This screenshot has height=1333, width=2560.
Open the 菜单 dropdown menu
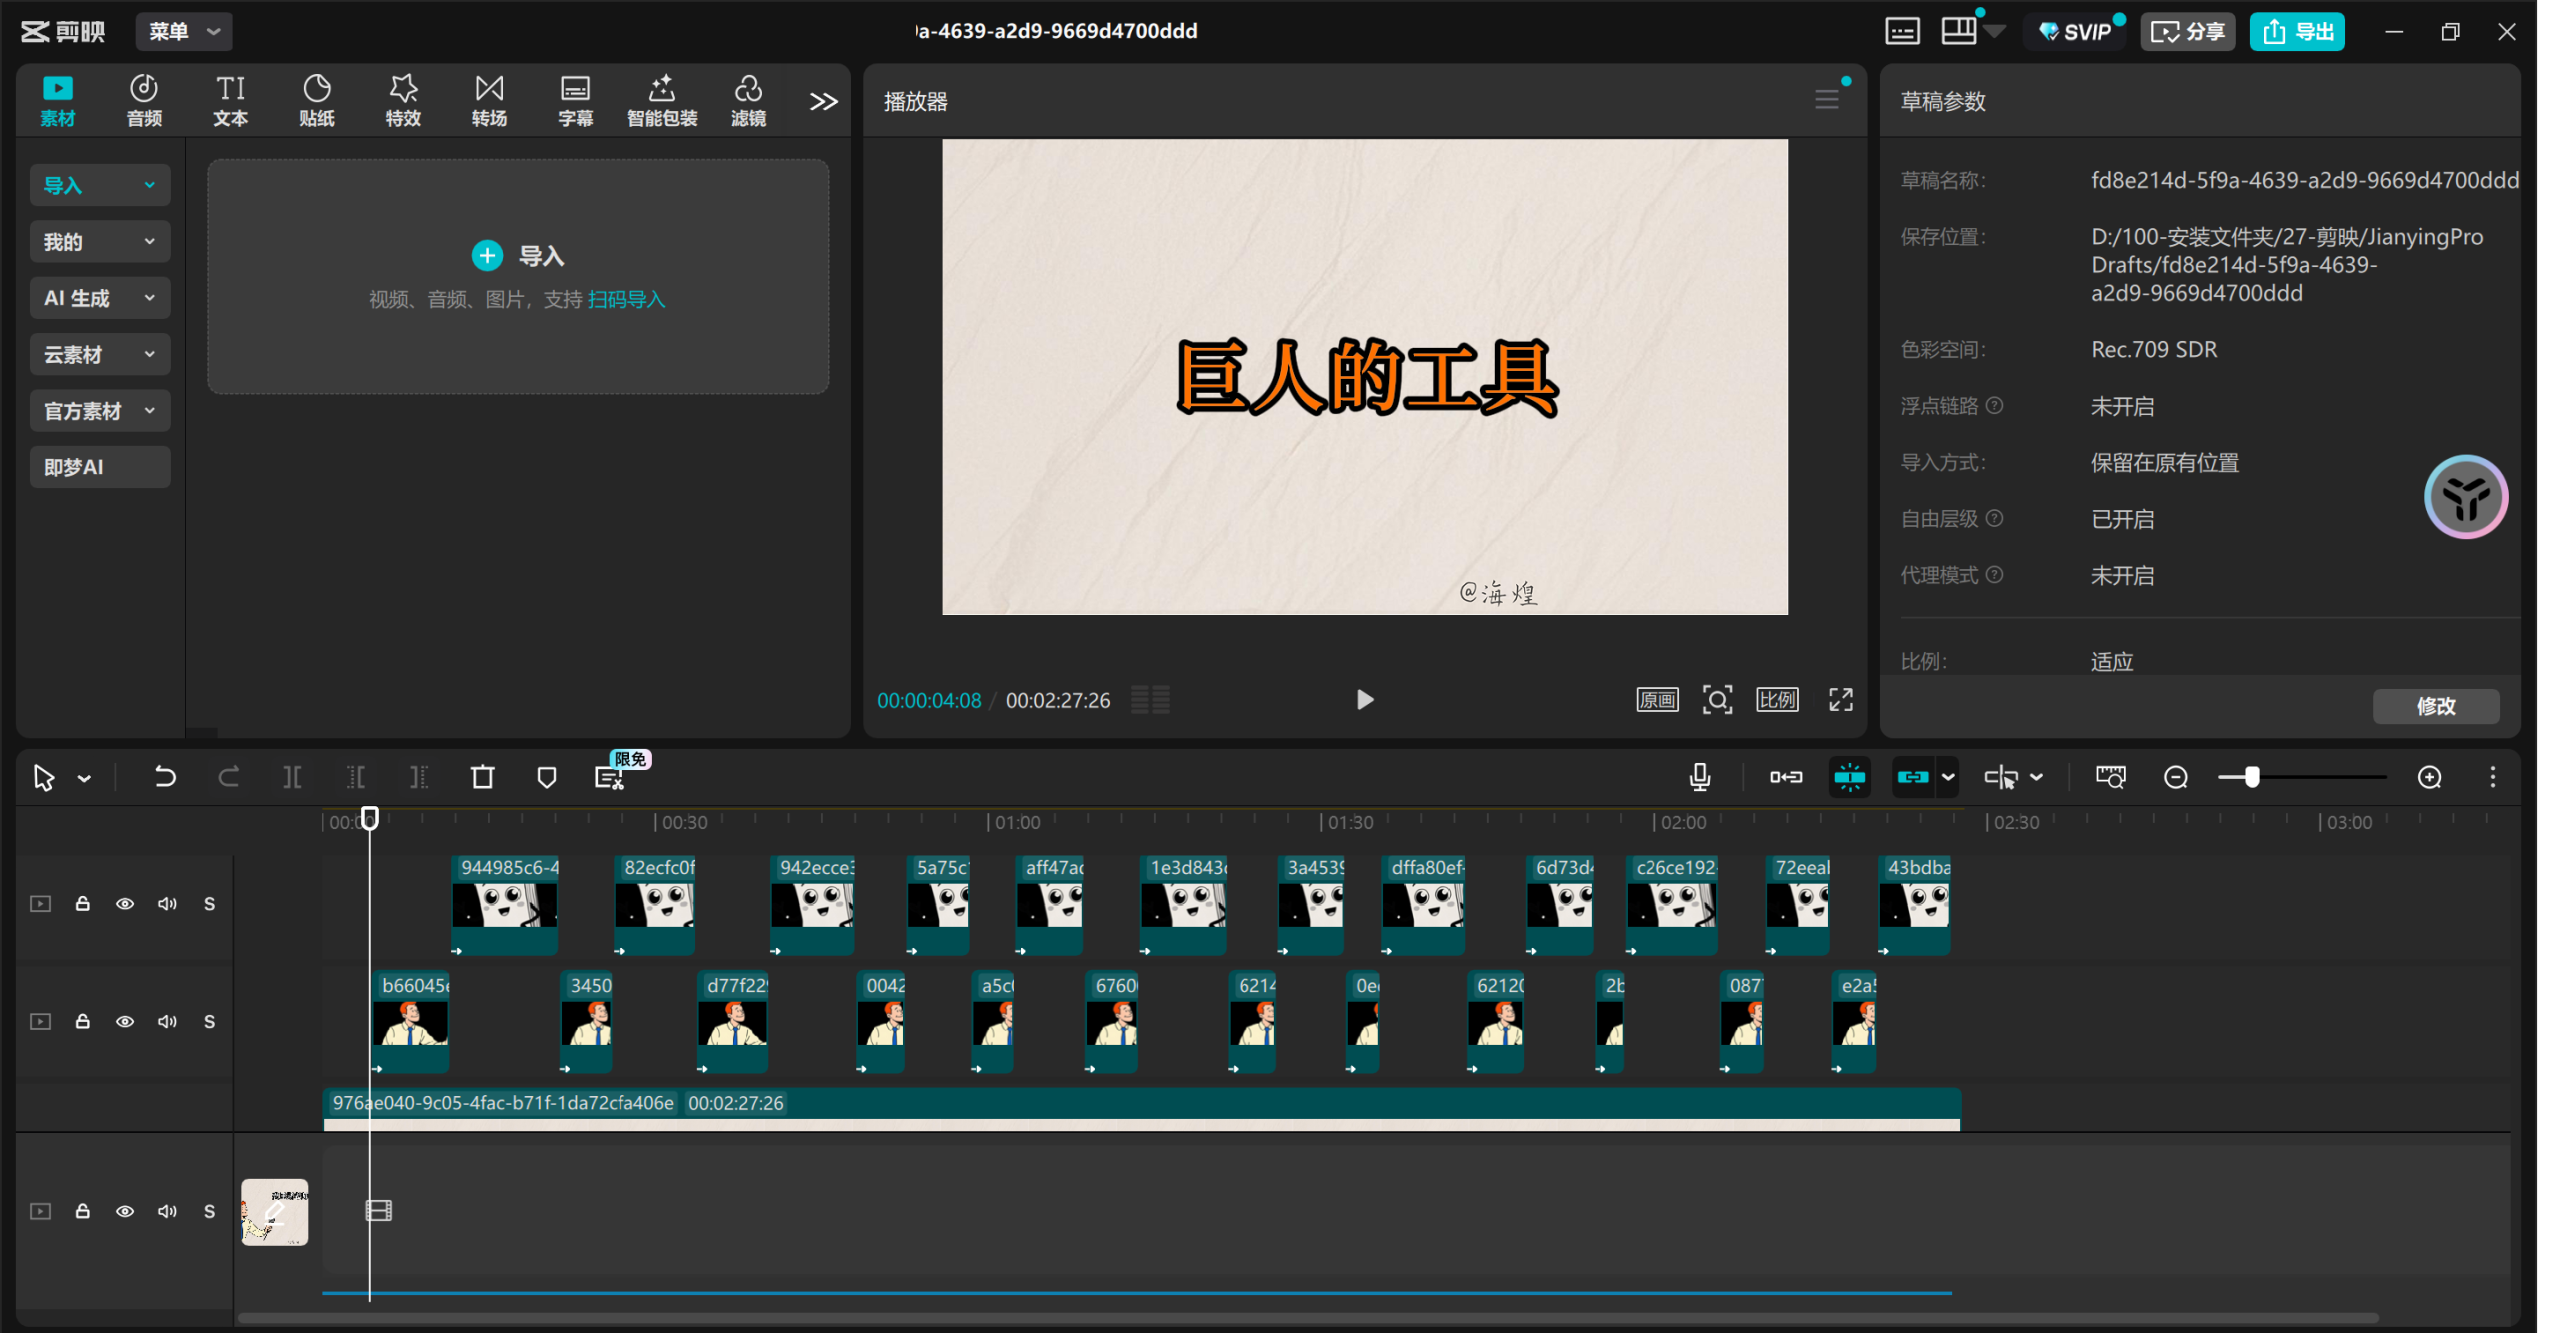[x=184, y=31]
